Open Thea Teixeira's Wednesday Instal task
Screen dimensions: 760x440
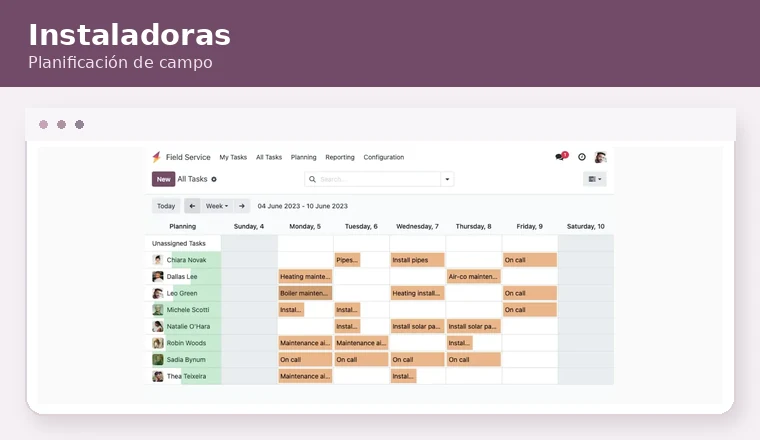coord(403,376)
